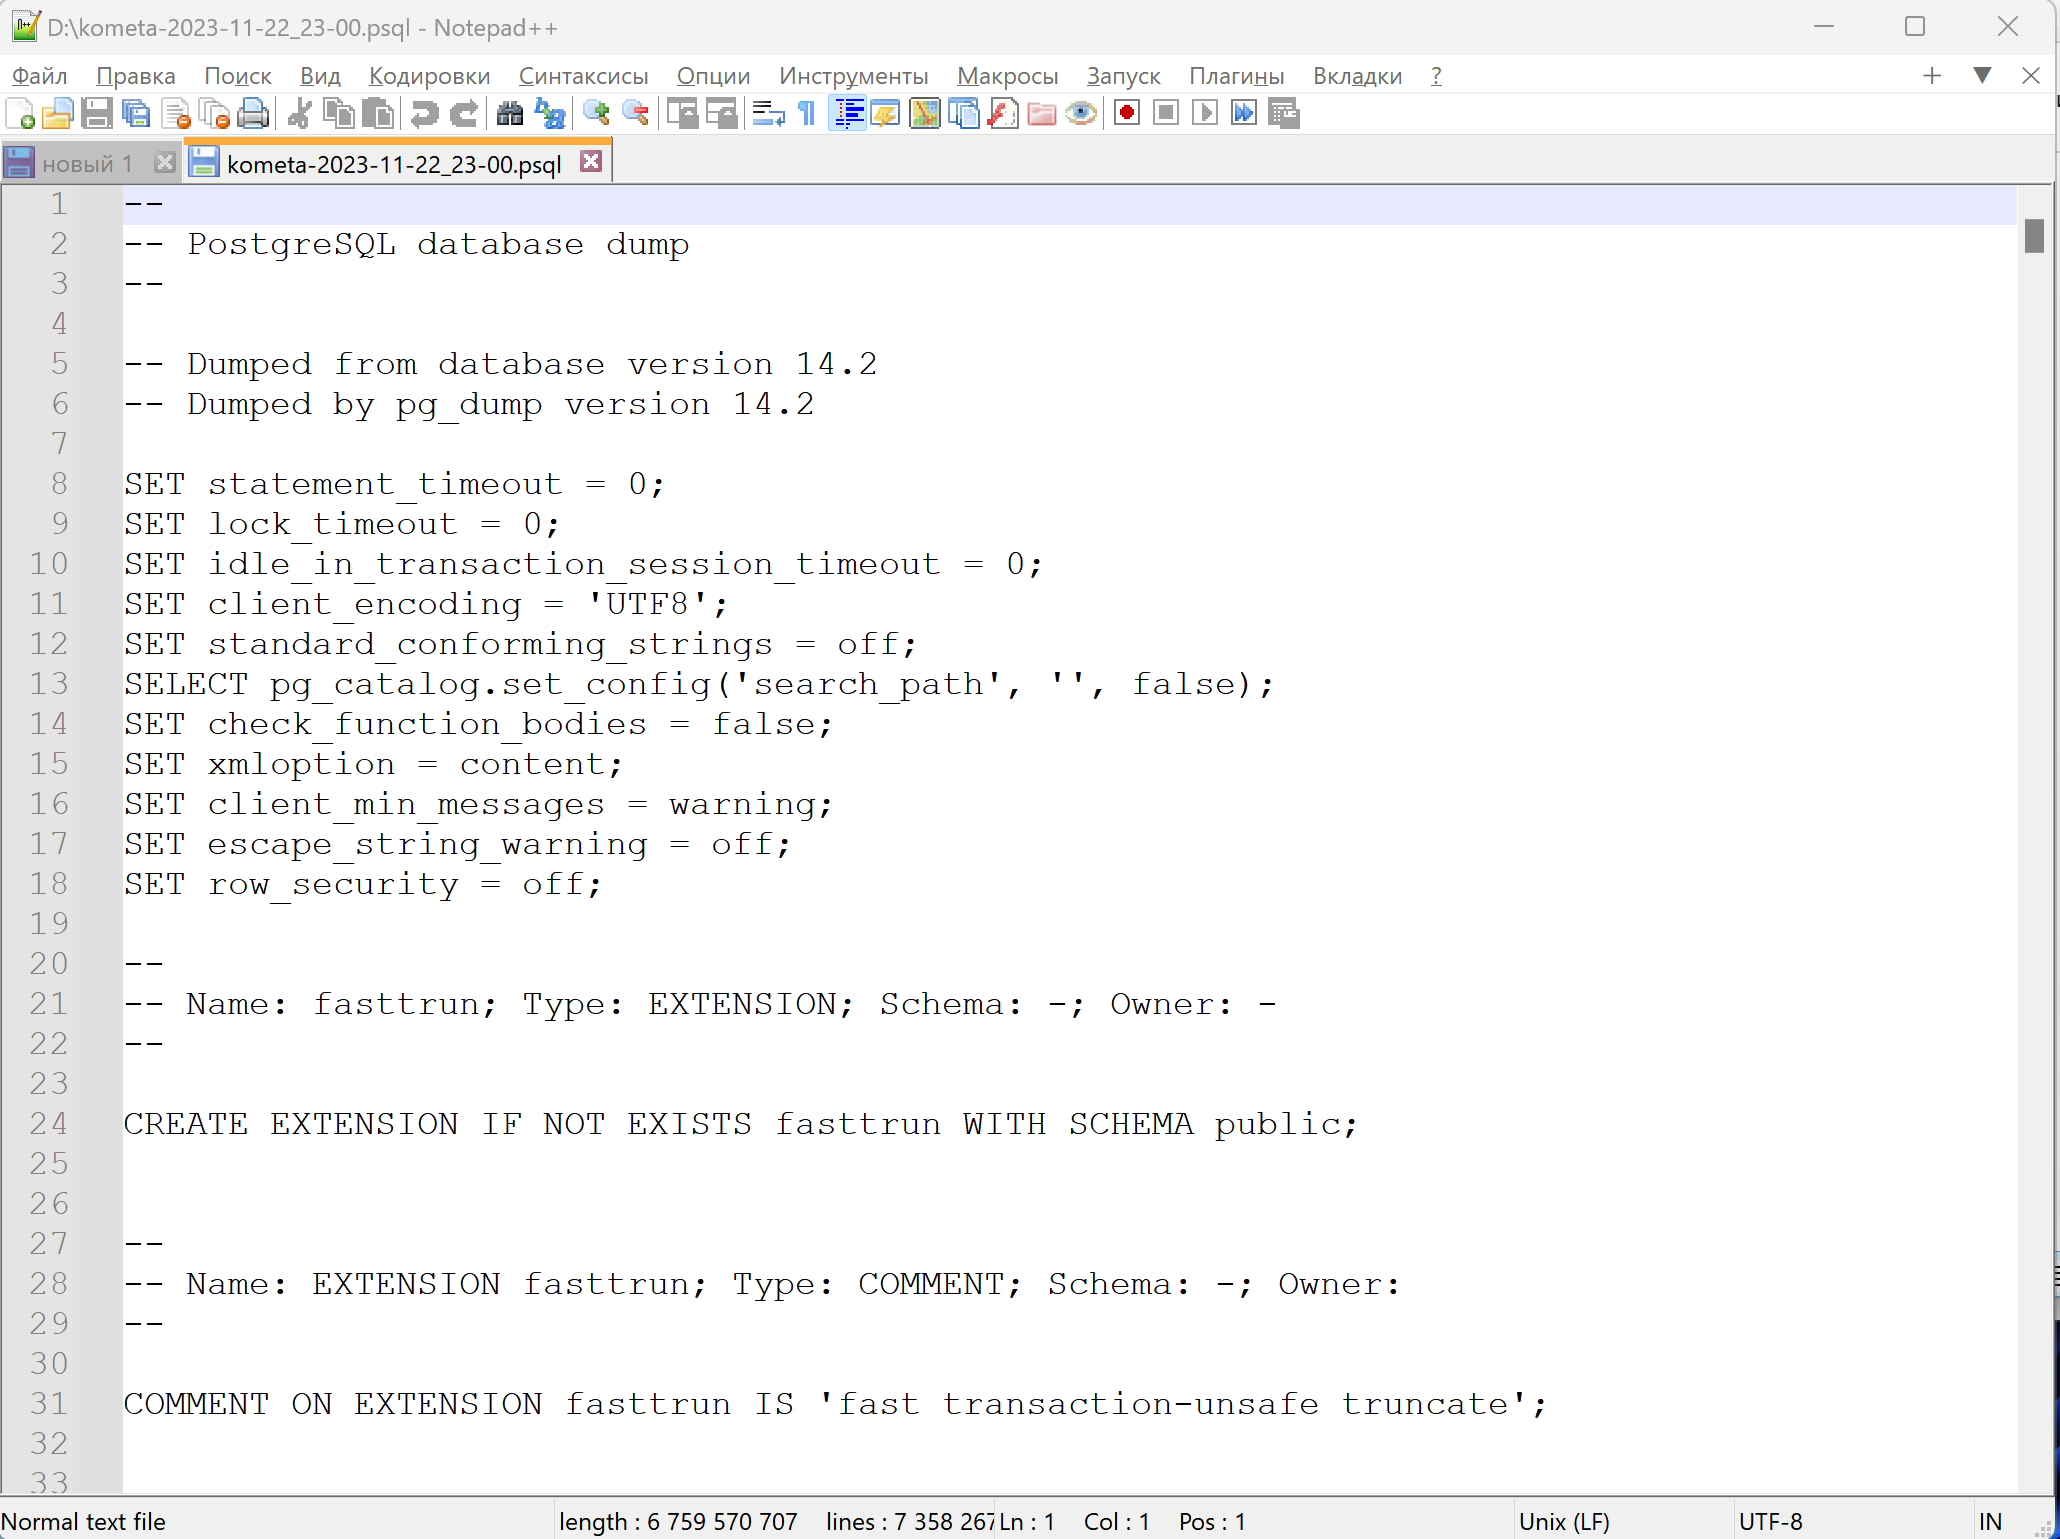Click line number 13 in the margin
Screen dimensions: 2060x1539
pyautogui.click(x=49, y=684)
